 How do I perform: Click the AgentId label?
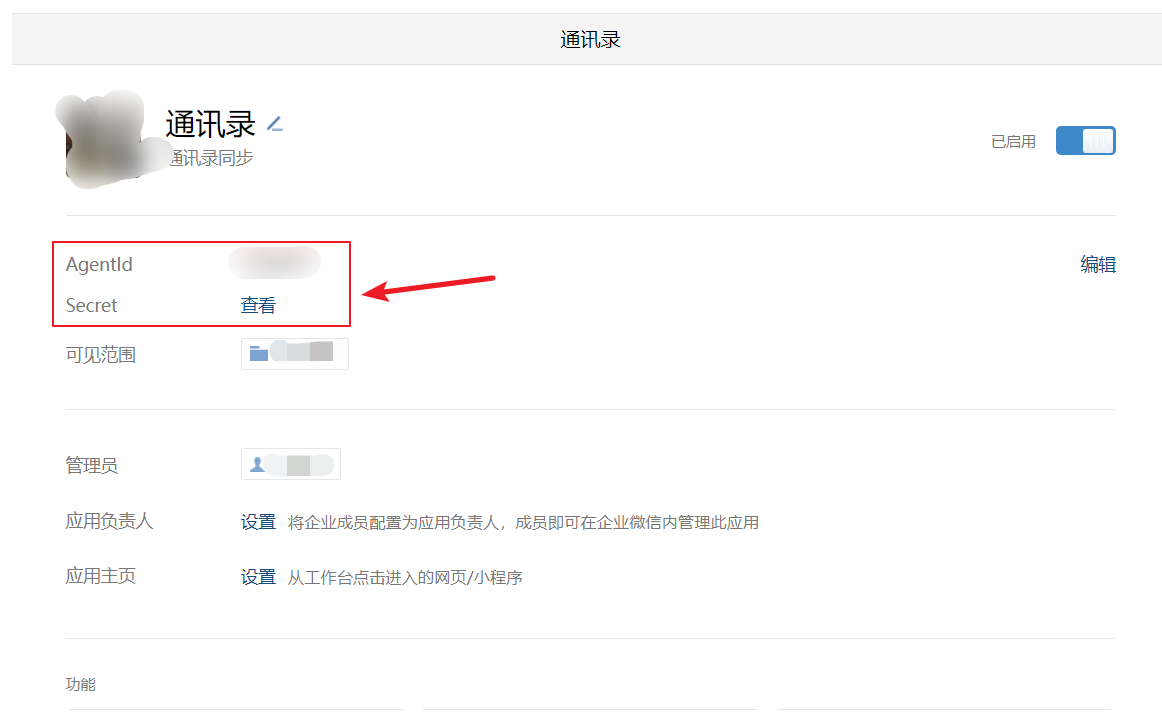pos(99,264)
